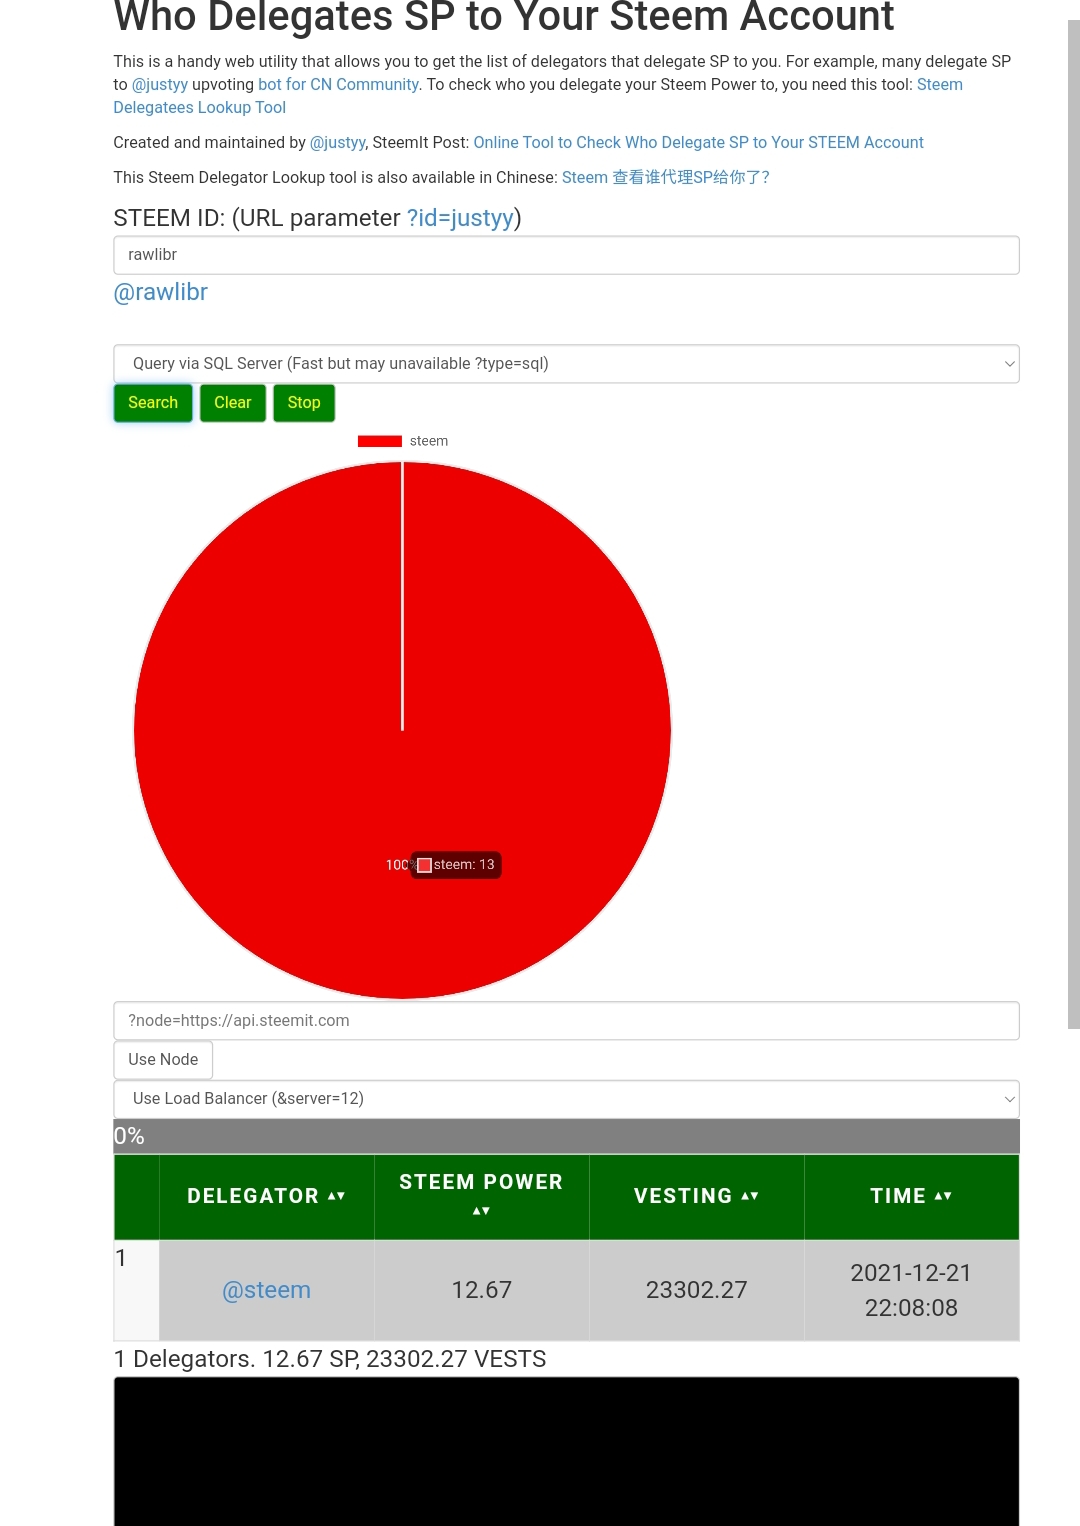The height and width of the screenshot is (1526, 1080).
Task: Open the ?id=justyy URL parameter link
Action: click(x=460, y=218)
